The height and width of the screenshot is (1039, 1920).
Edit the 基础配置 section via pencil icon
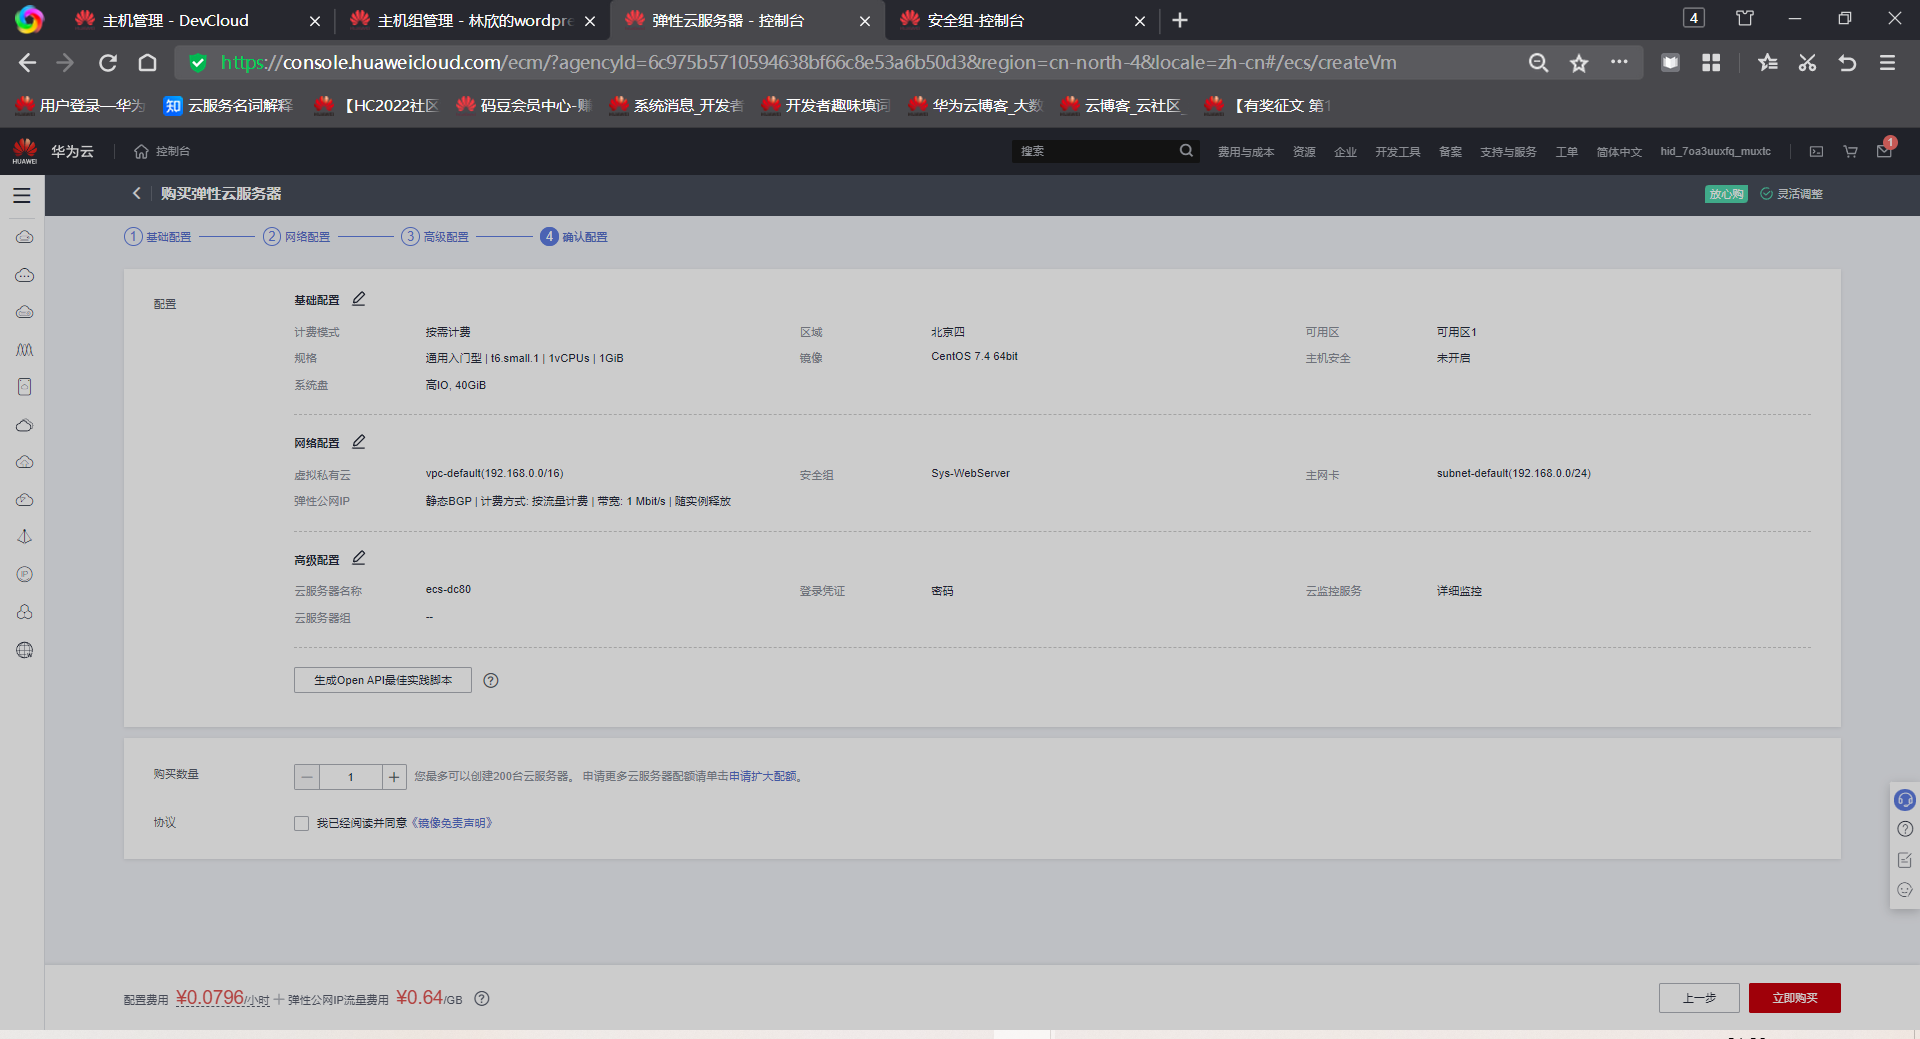point(359,299)
